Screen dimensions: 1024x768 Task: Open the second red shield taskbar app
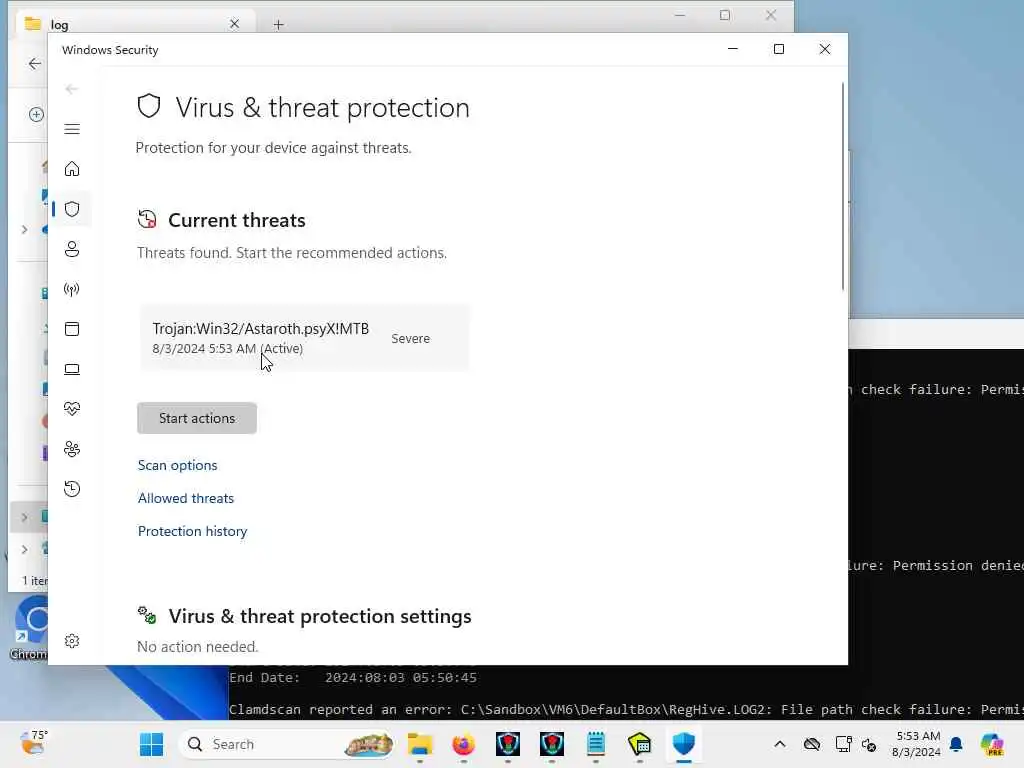tap(552, 744)
